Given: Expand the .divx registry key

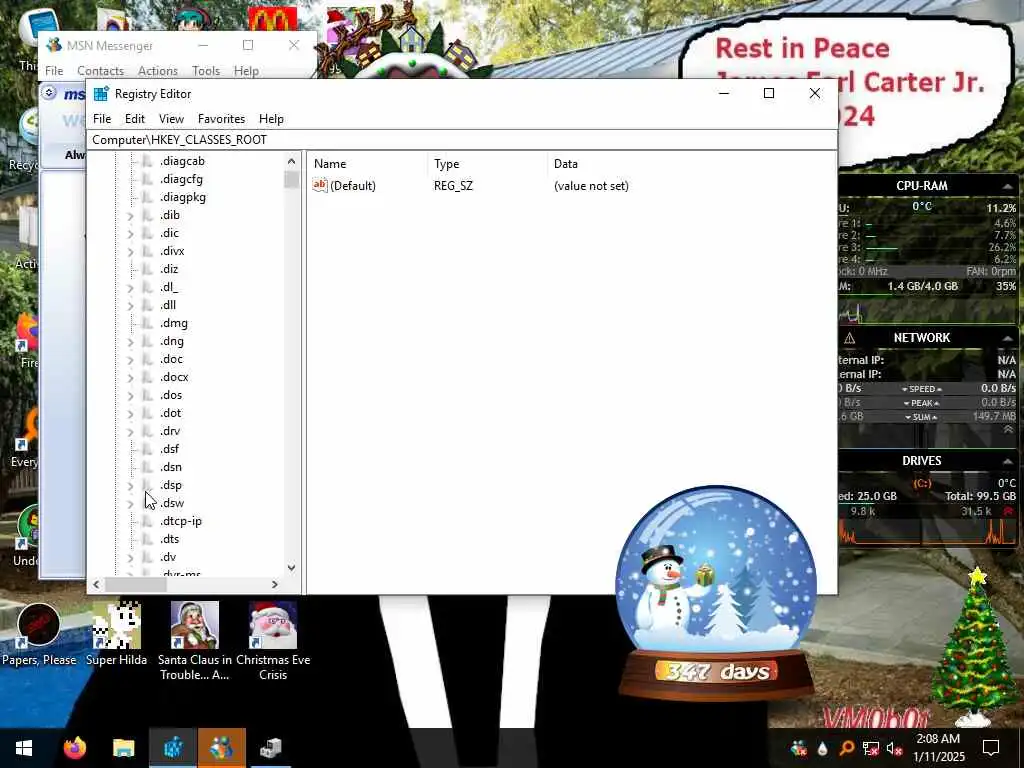Looking at the screenshot, I should point(130,251).
